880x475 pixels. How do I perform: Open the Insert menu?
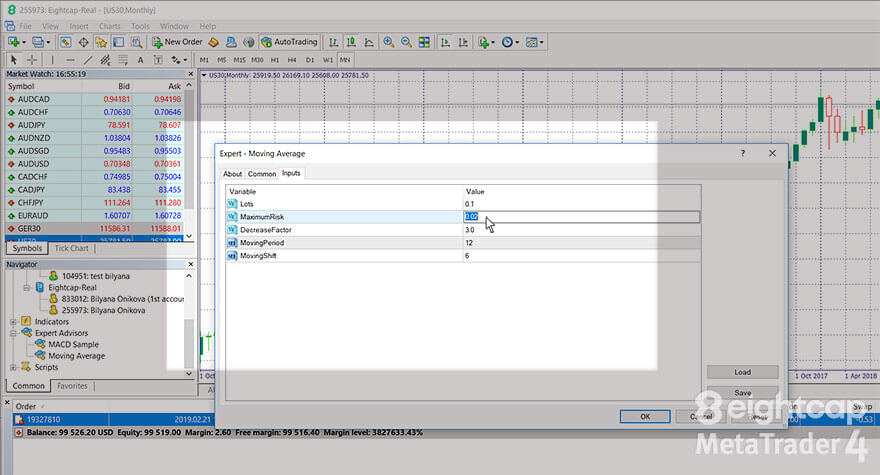point(79,26)
